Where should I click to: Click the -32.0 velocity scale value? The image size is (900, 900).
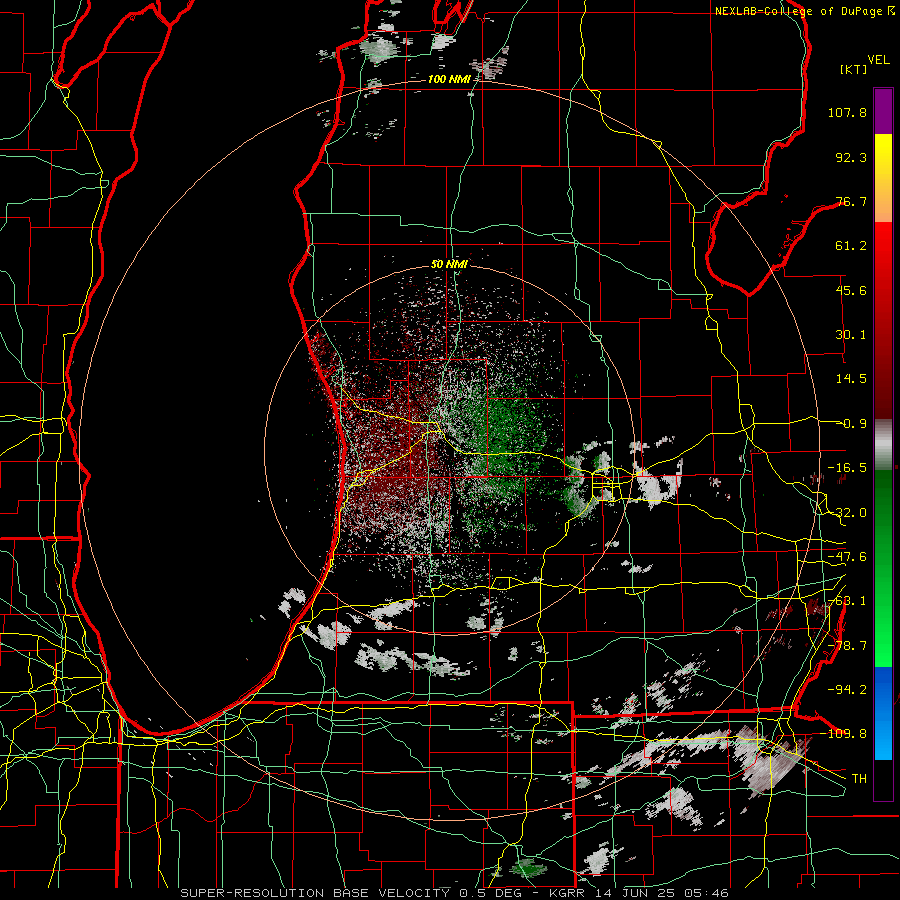(847, 513)
